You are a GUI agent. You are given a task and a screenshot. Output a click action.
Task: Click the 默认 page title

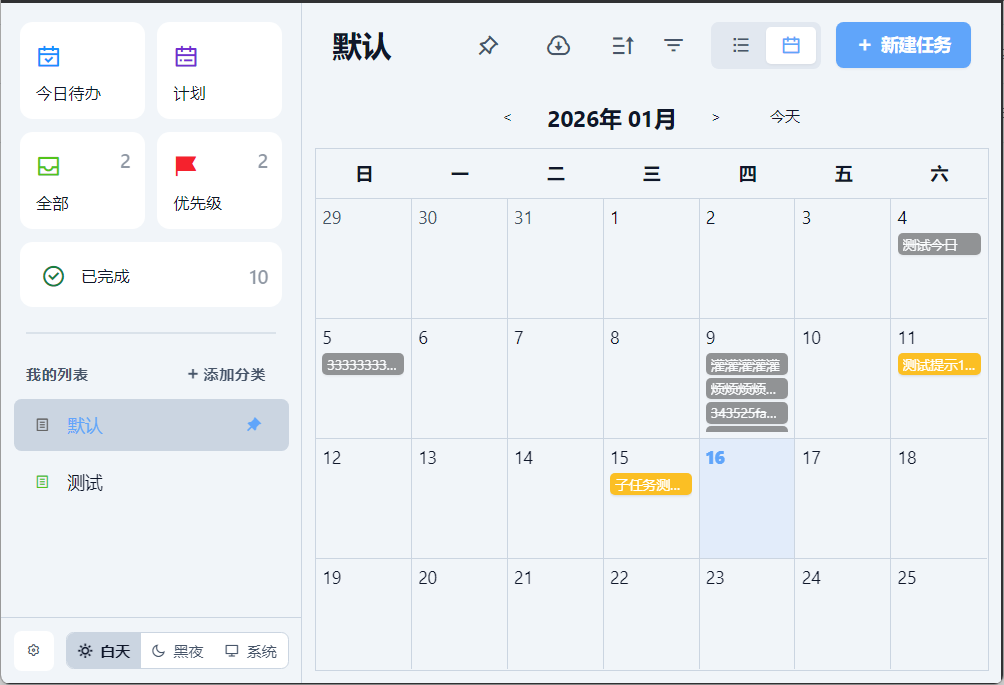pos(361,46)
